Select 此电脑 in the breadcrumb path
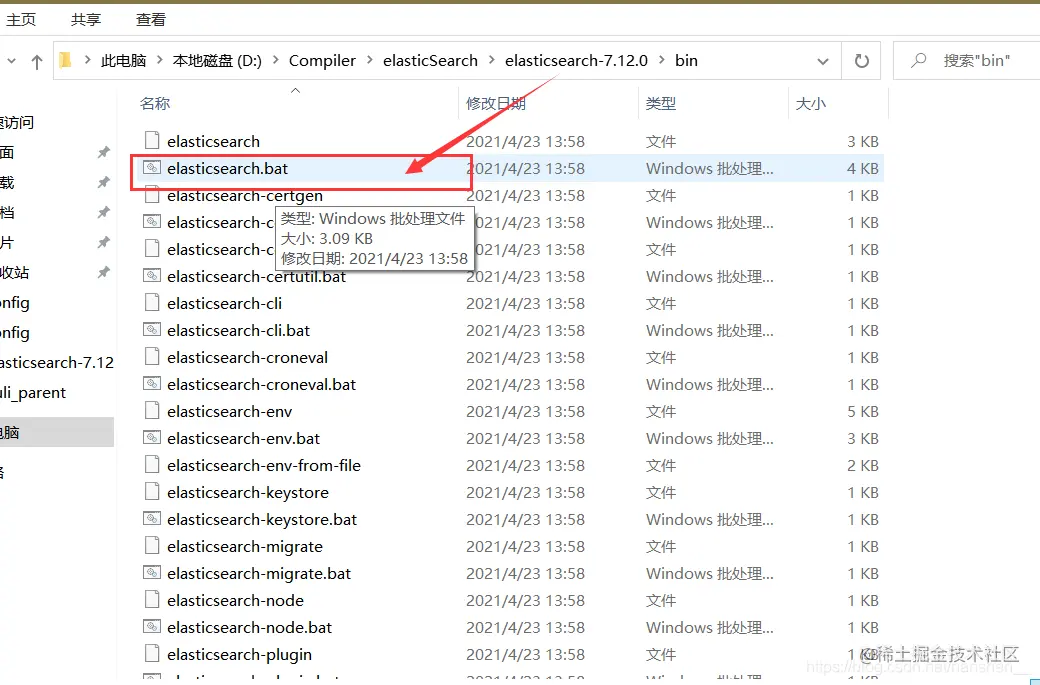1040x685 pixels. coord(123,61)
